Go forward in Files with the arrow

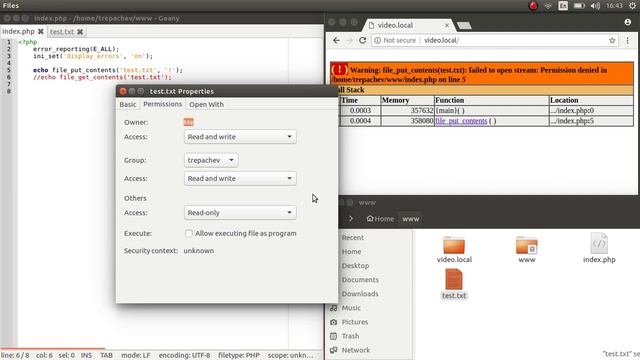(x=351, y=219)
